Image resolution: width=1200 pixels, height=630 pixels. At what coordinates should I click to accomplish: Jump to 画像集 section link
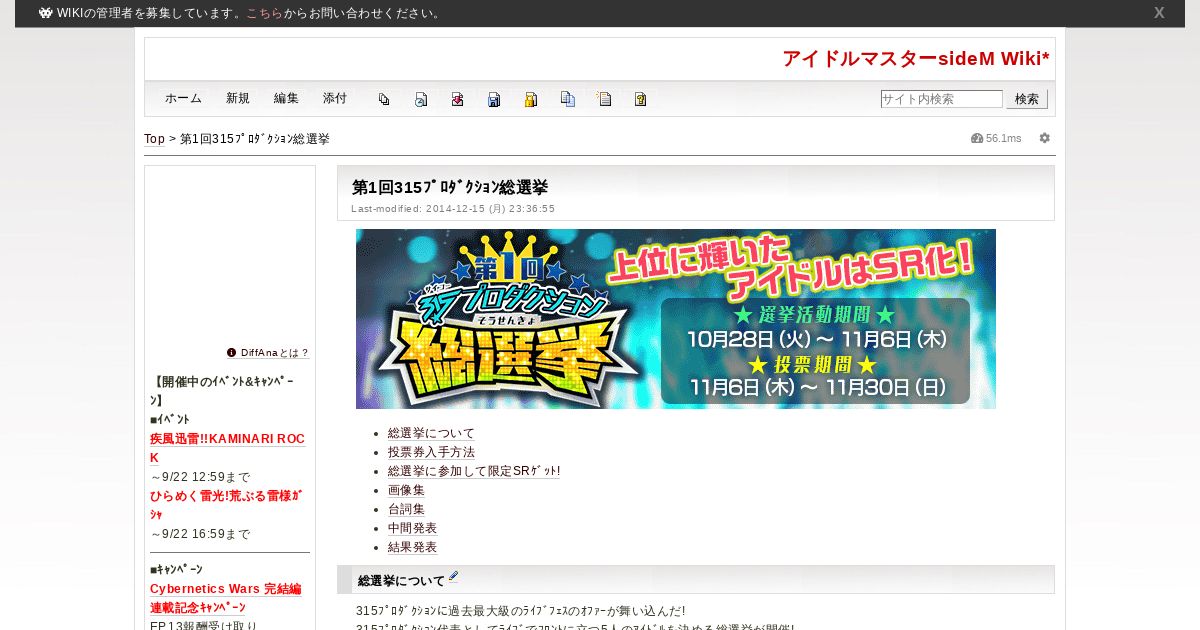[x=406, y=490]
